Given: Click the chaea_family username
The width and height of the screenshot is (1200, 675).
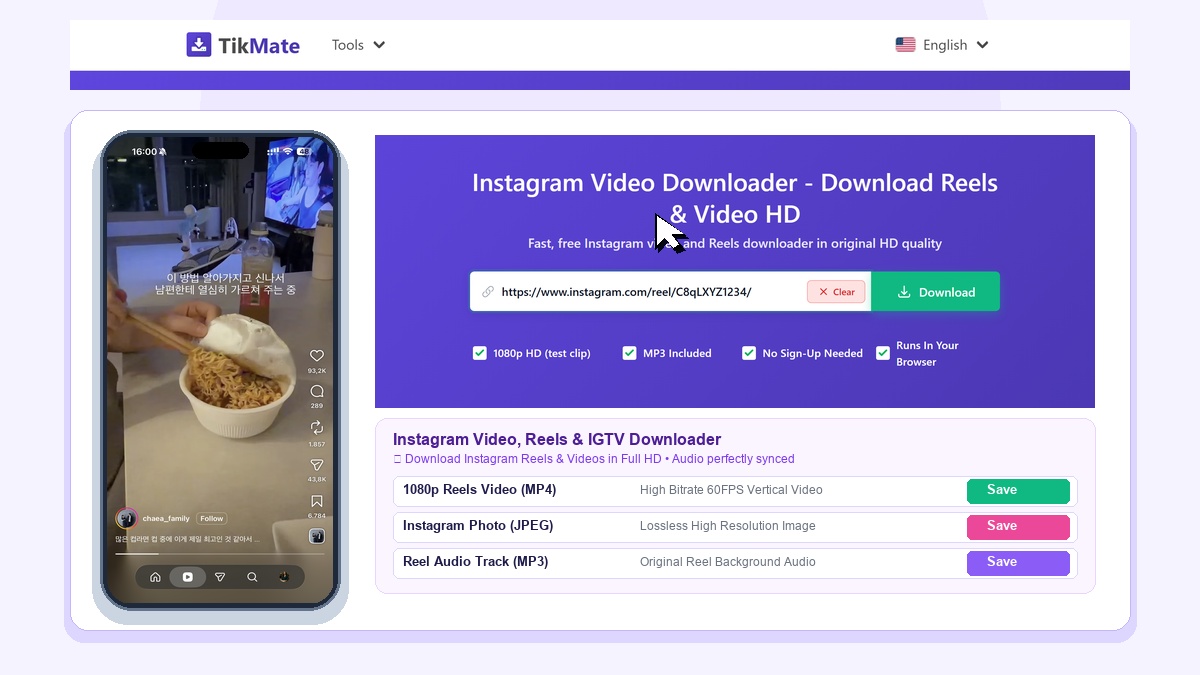Looking at the screenshot, I should (166, 519).
